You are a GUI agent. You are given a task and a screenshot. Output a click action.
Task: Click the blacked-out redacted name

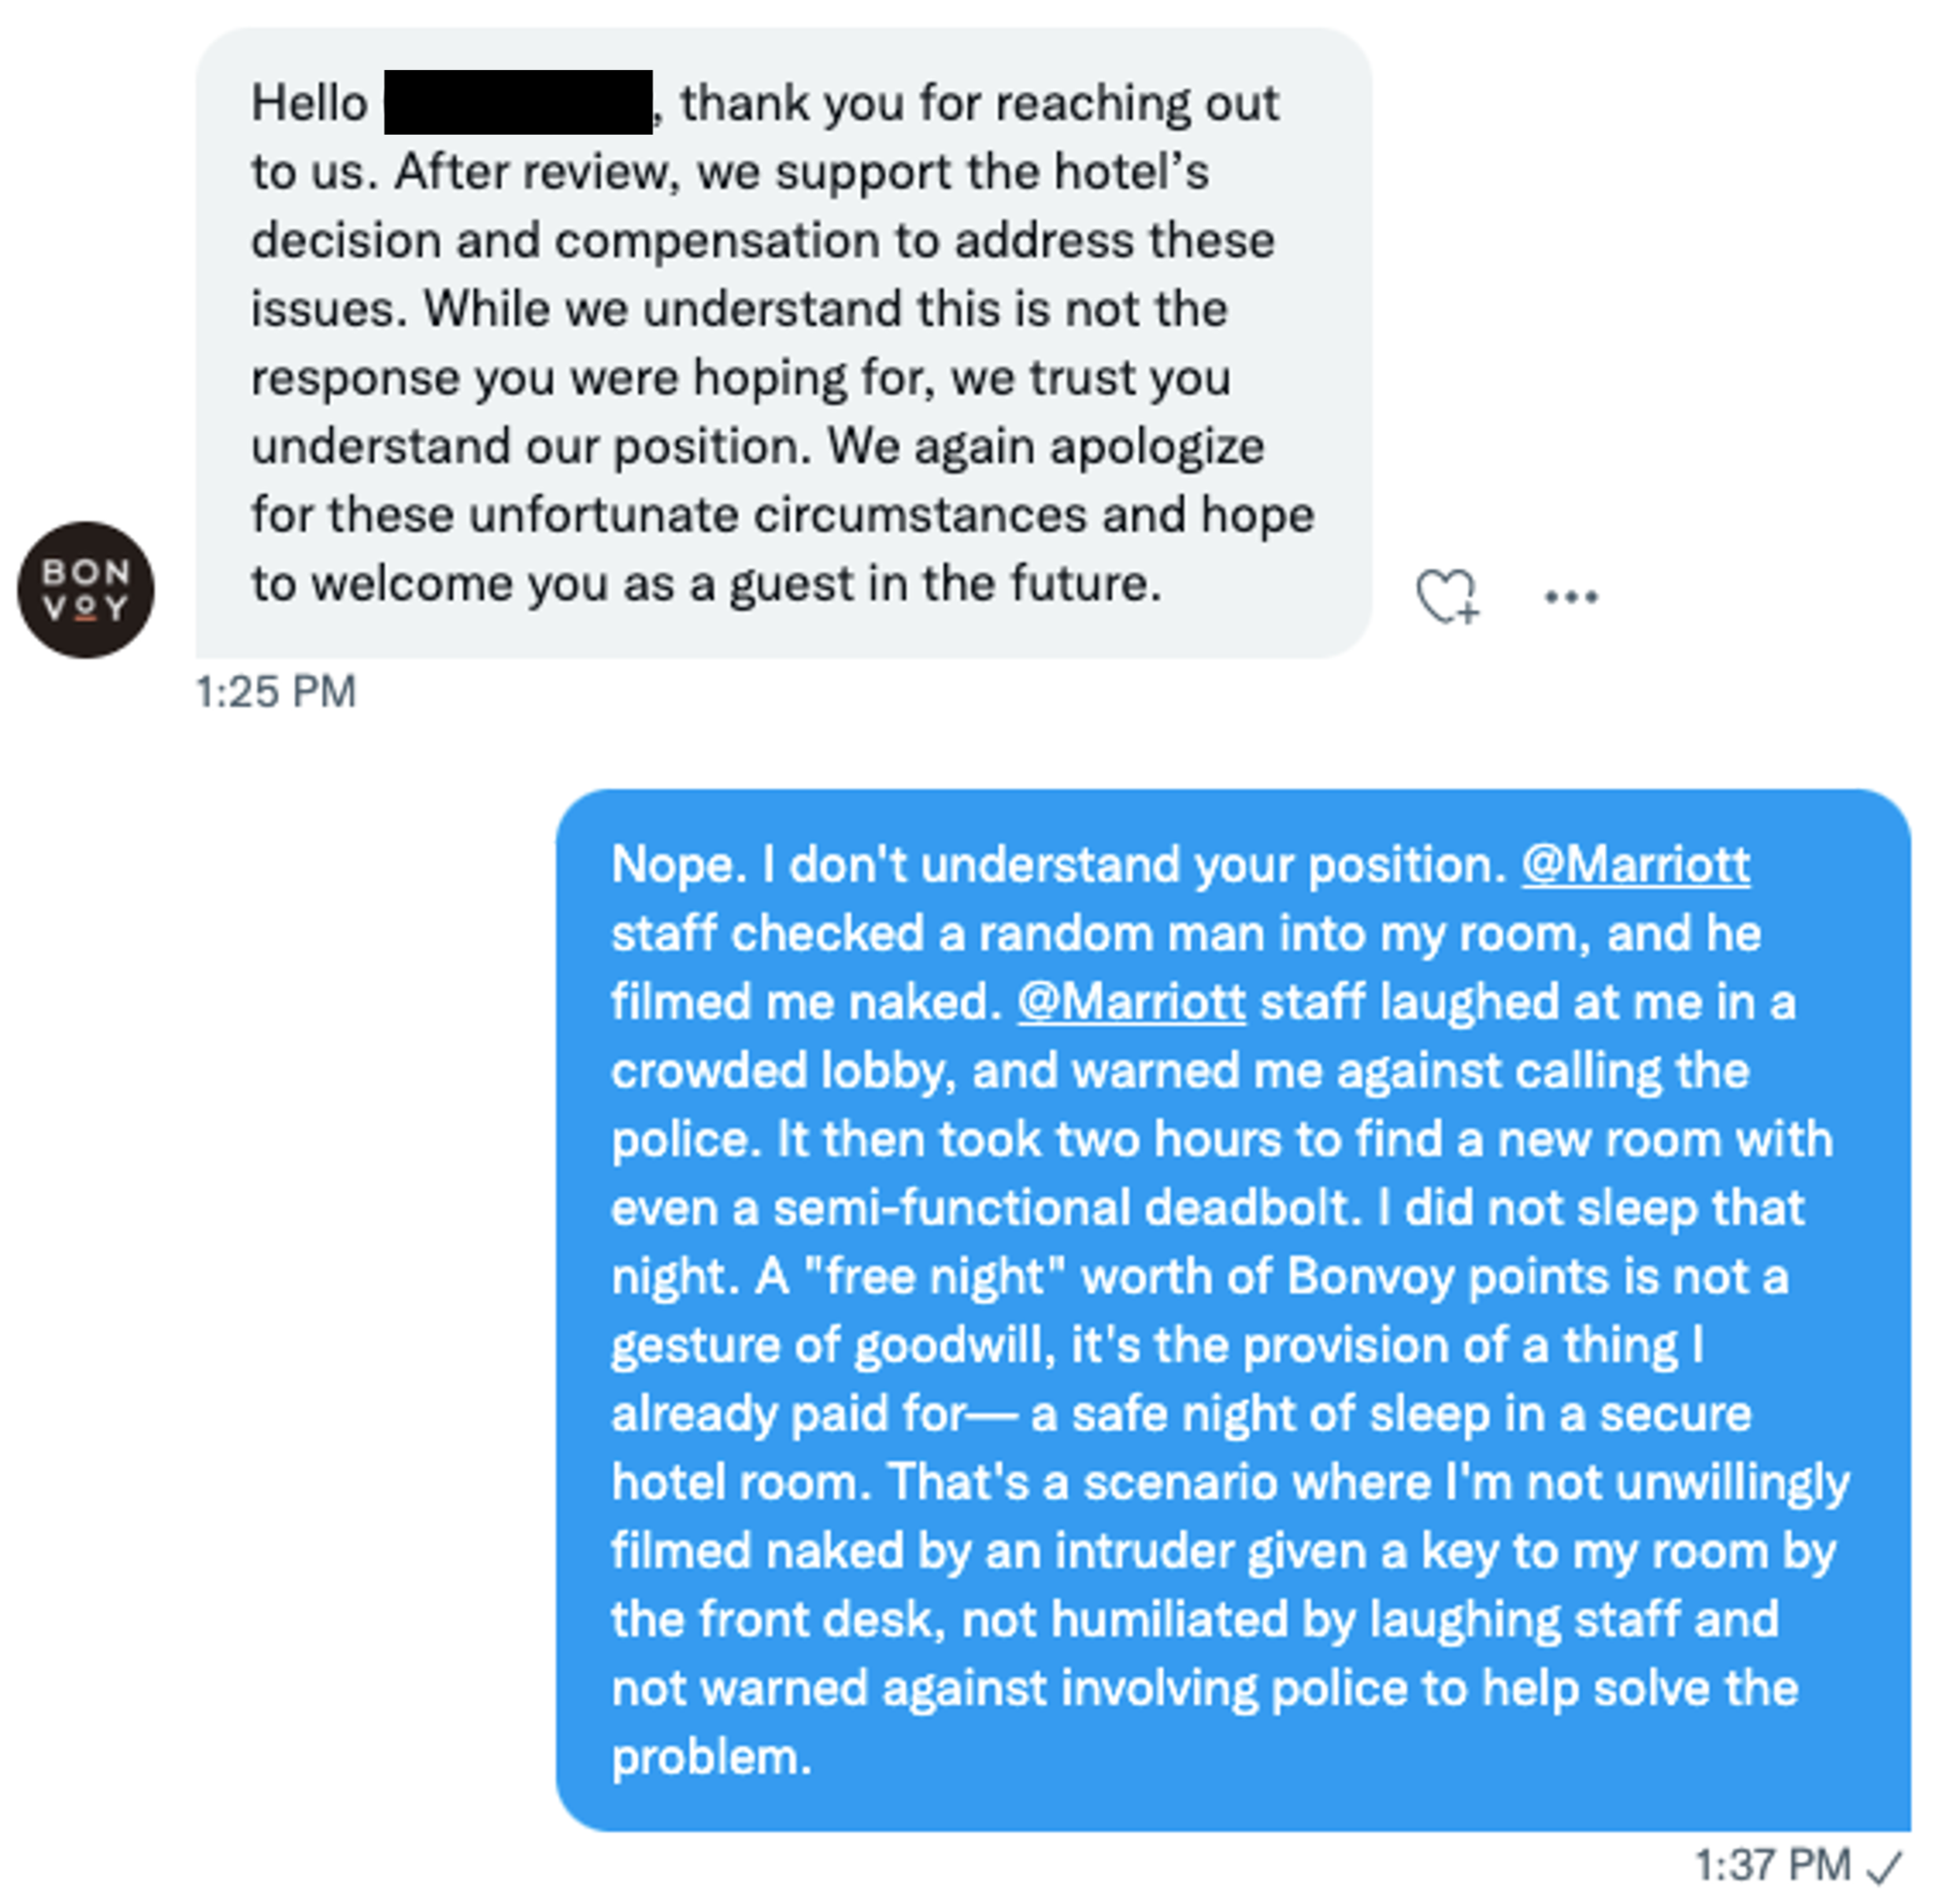tap(518, 102)
